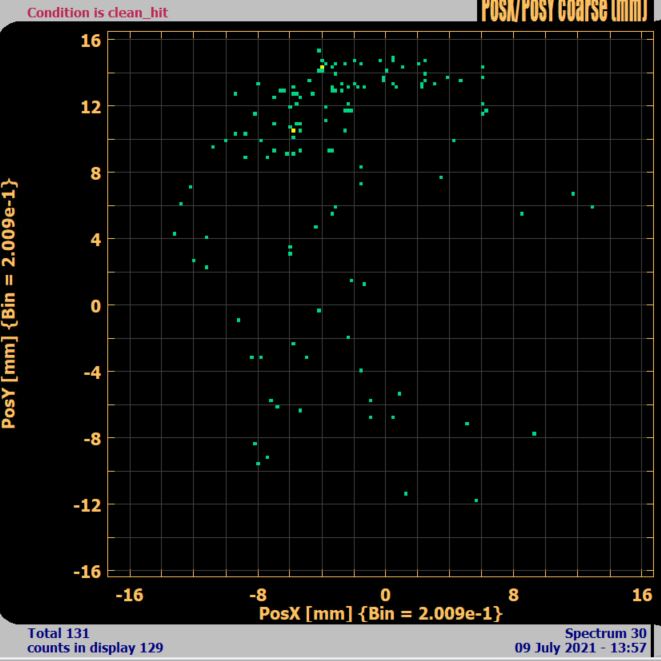The width and height of the screenshot is (661, 661).
Task: Click the Y-axis tick label '-4'
Action: click(x=88, y=372)
